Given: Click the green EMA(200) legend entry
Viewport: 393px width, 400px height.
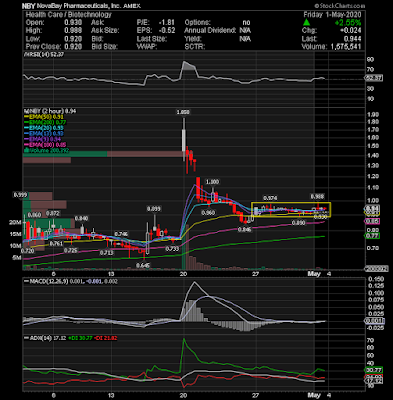Looking at the screenshot, I should pyautogui.click(x=45, y=122).
